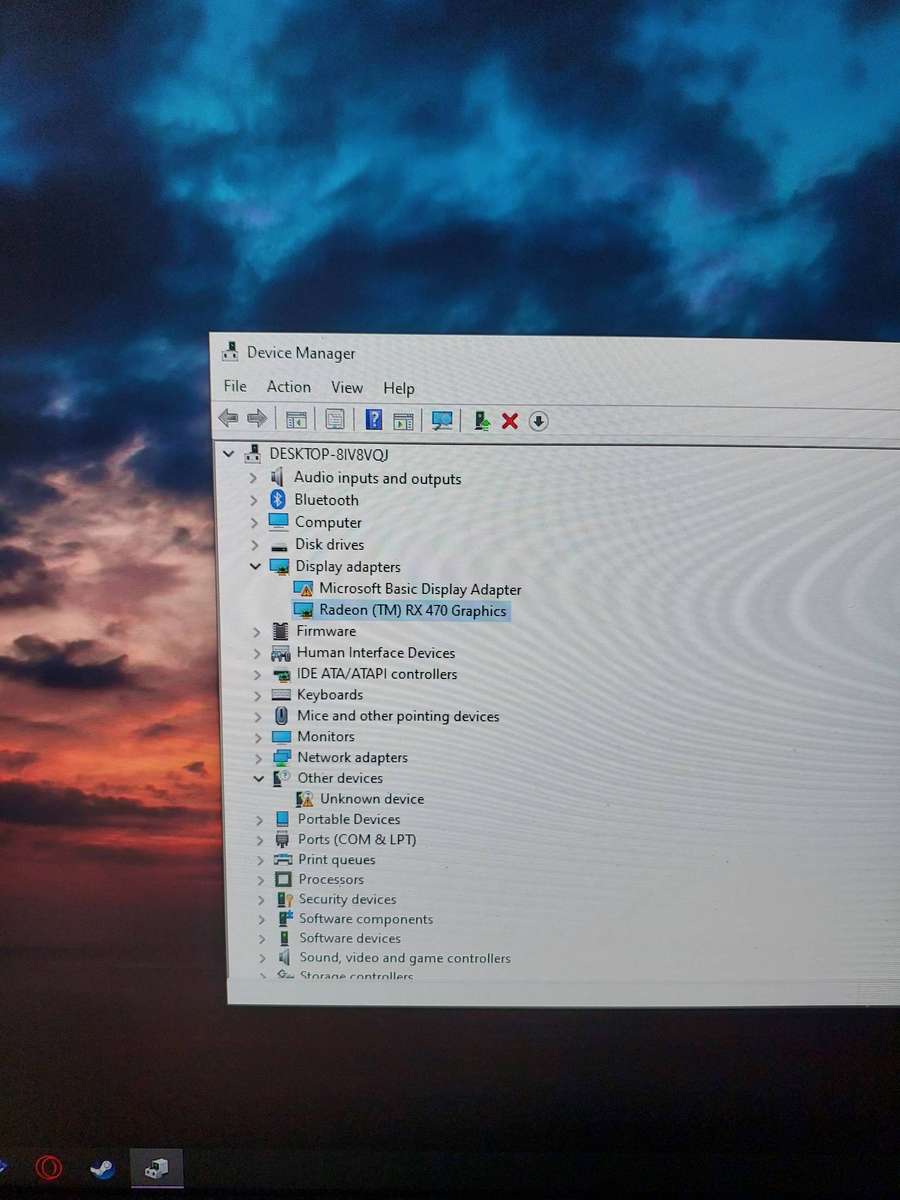
Task: Click the Back arrow in the toolbar
Action: (229, 418)
